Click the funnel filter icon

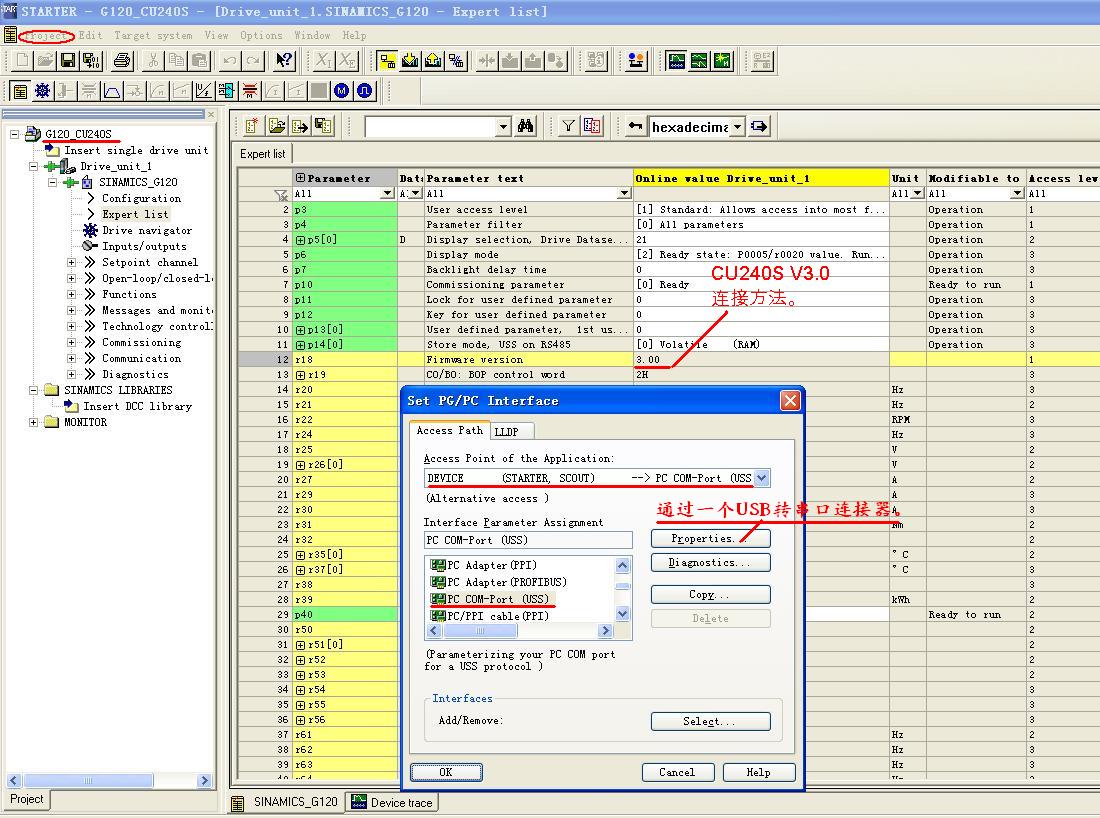click(568, 126)
